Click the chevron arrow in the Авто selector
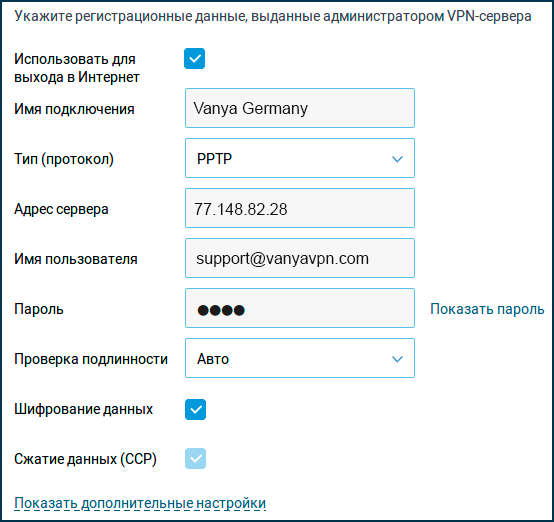 [397, 359]
